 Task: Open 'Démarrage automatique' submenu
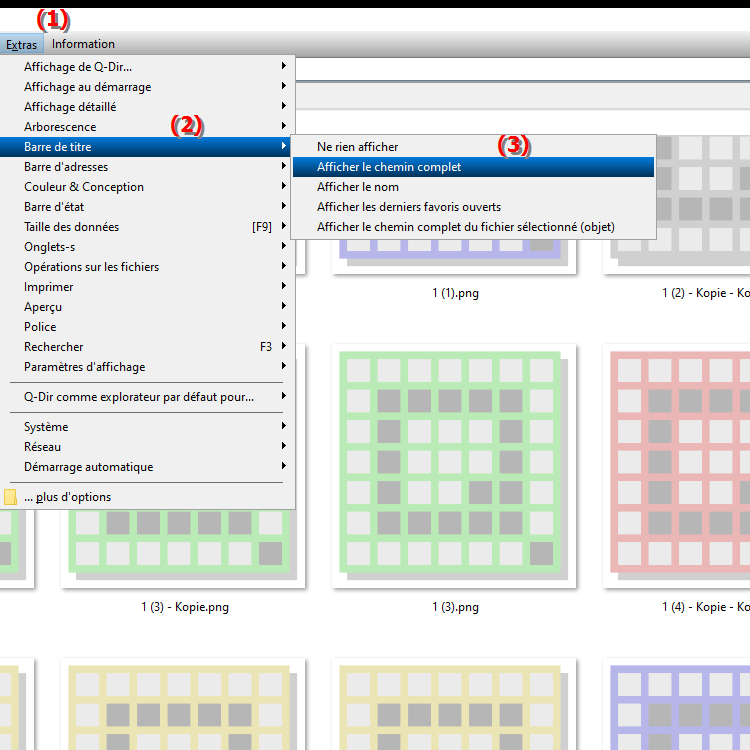[147, 467]
